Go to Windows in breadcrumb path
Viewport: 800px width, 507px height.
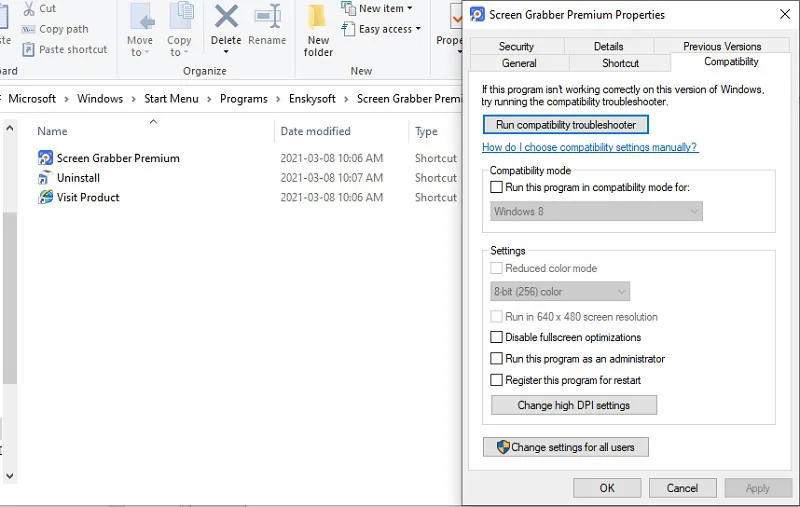[x=100, y=98]
